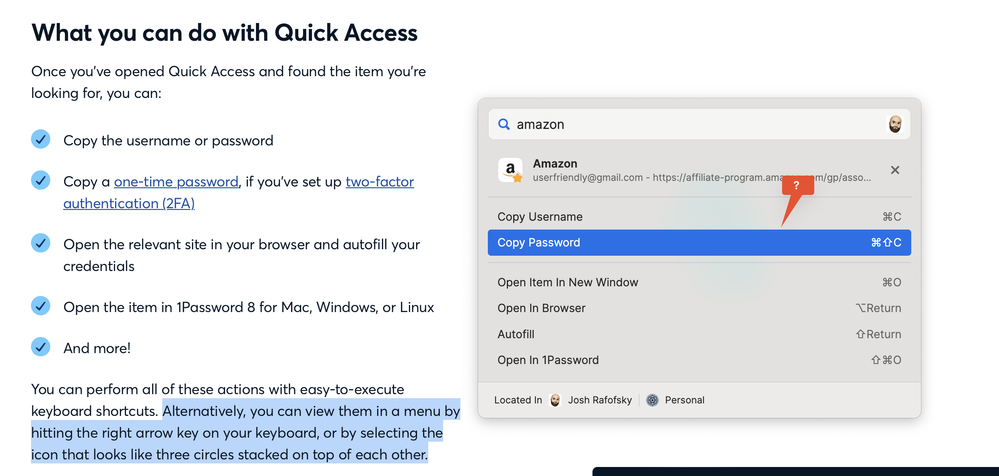Select Open Item In New Window

(x=568, y=283)
